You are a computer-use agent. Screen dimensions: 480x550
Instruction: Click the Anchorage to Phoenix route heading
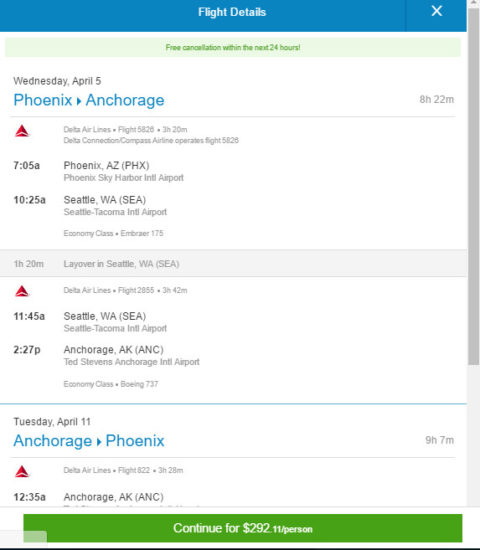89,441
